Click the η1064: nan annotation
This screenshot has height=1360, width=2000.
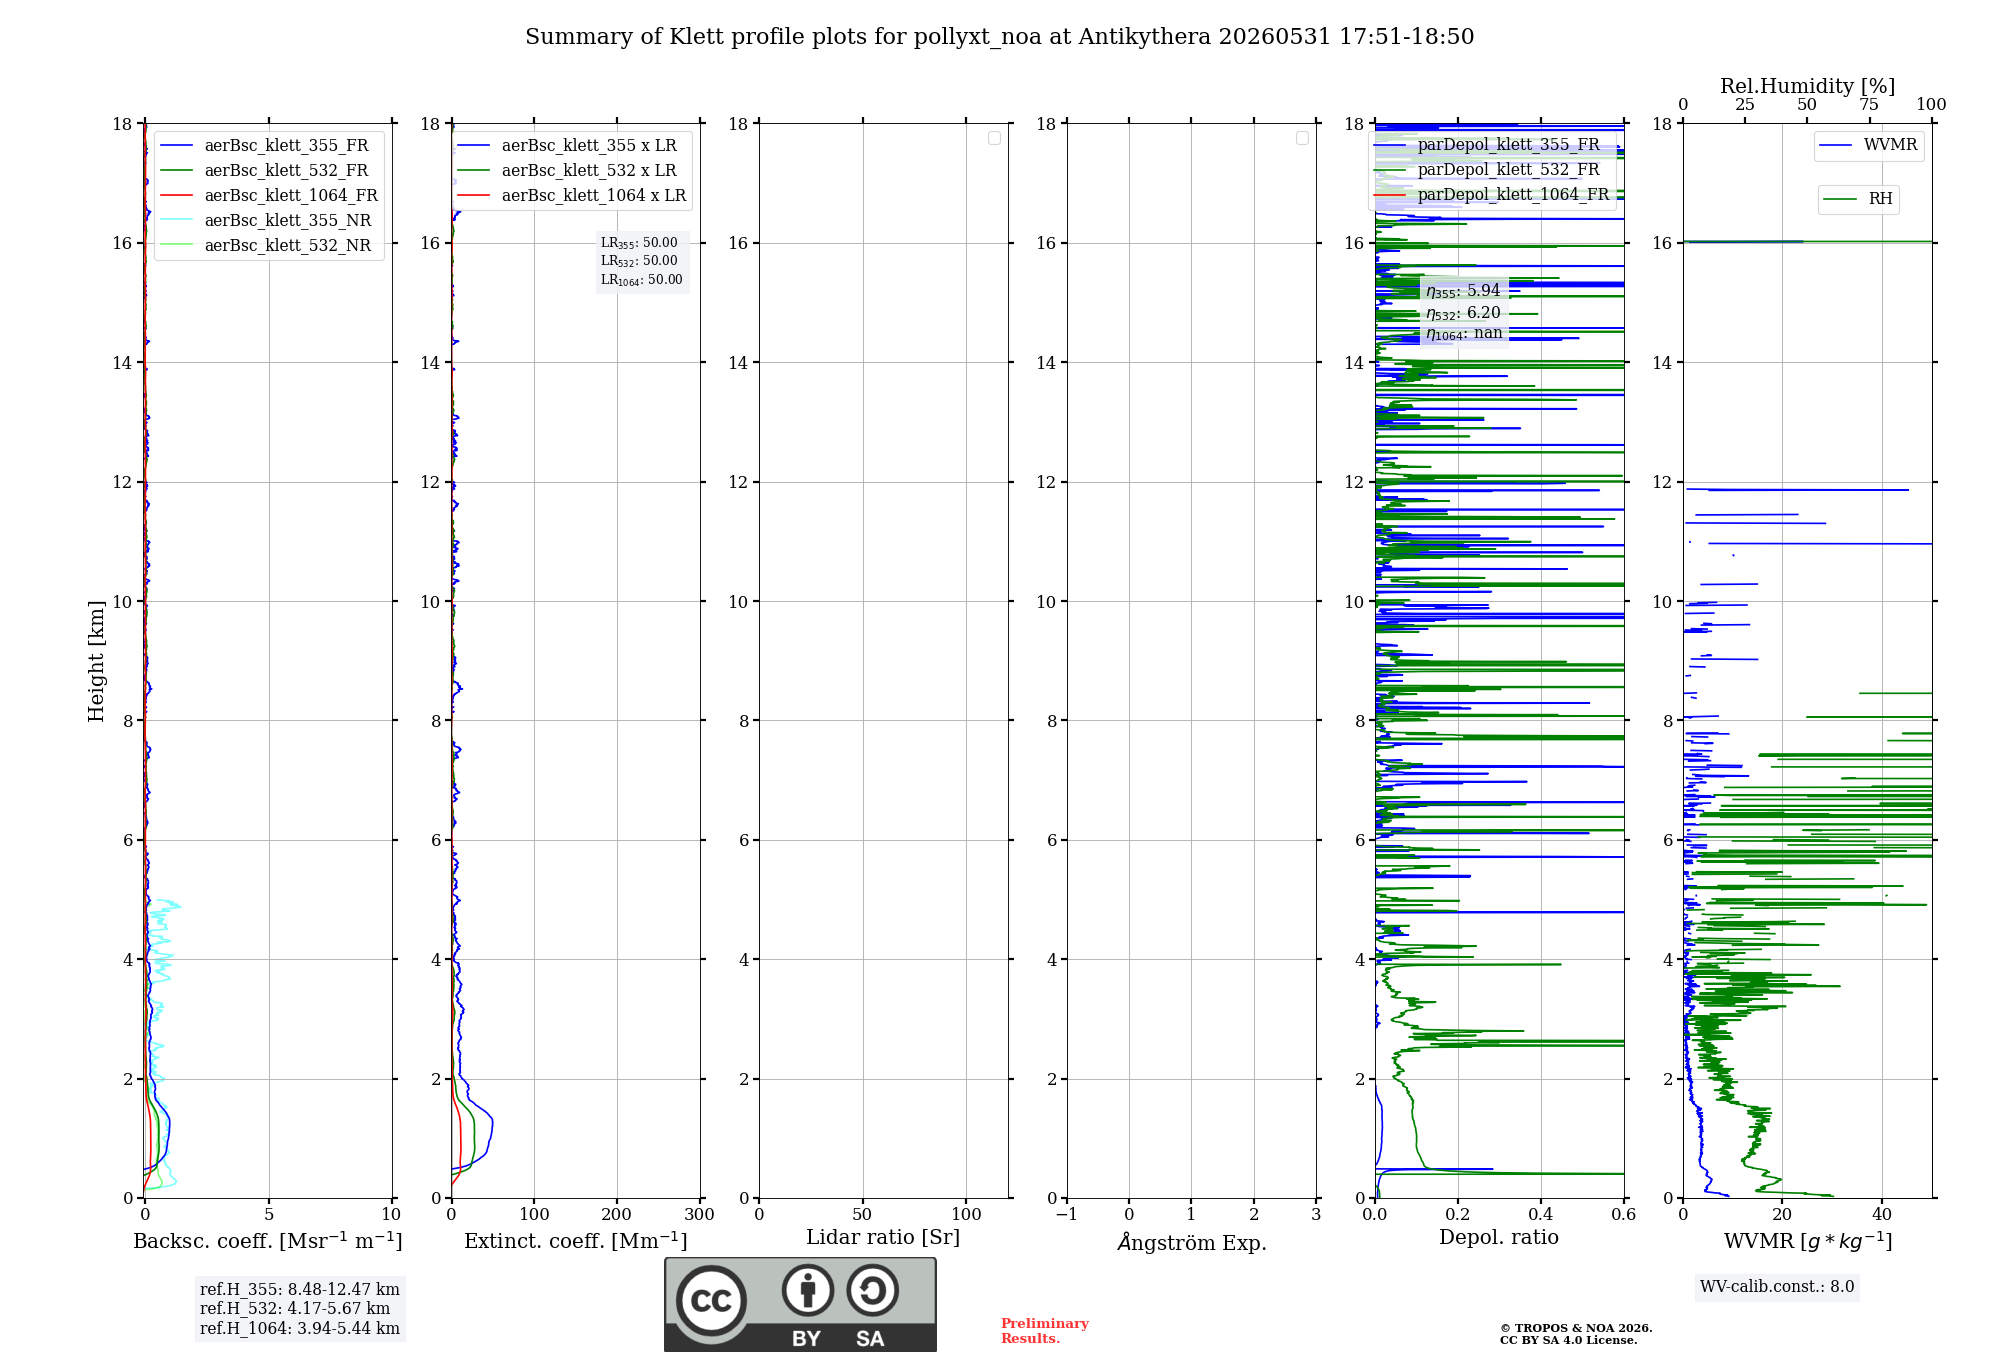pos(1464,334)
